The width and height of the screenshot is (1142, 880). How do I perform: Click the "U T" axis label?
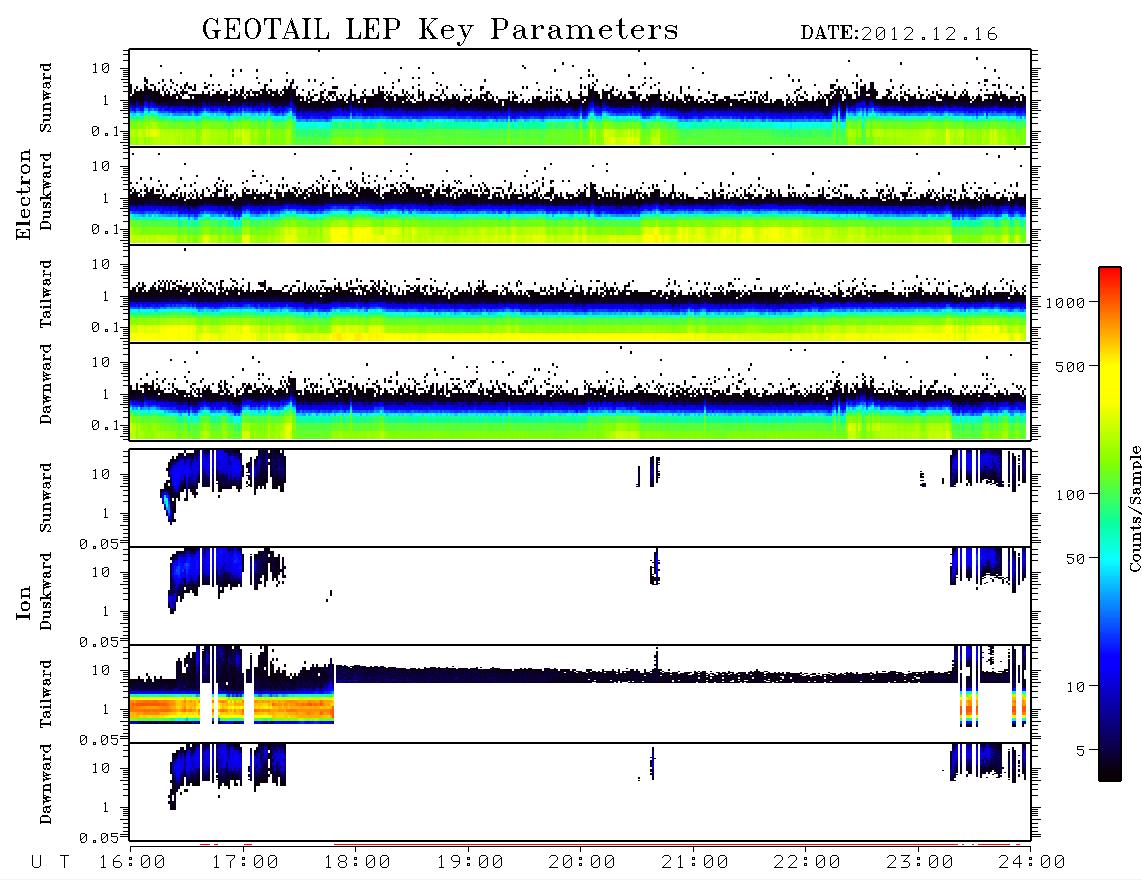(50, 863)
